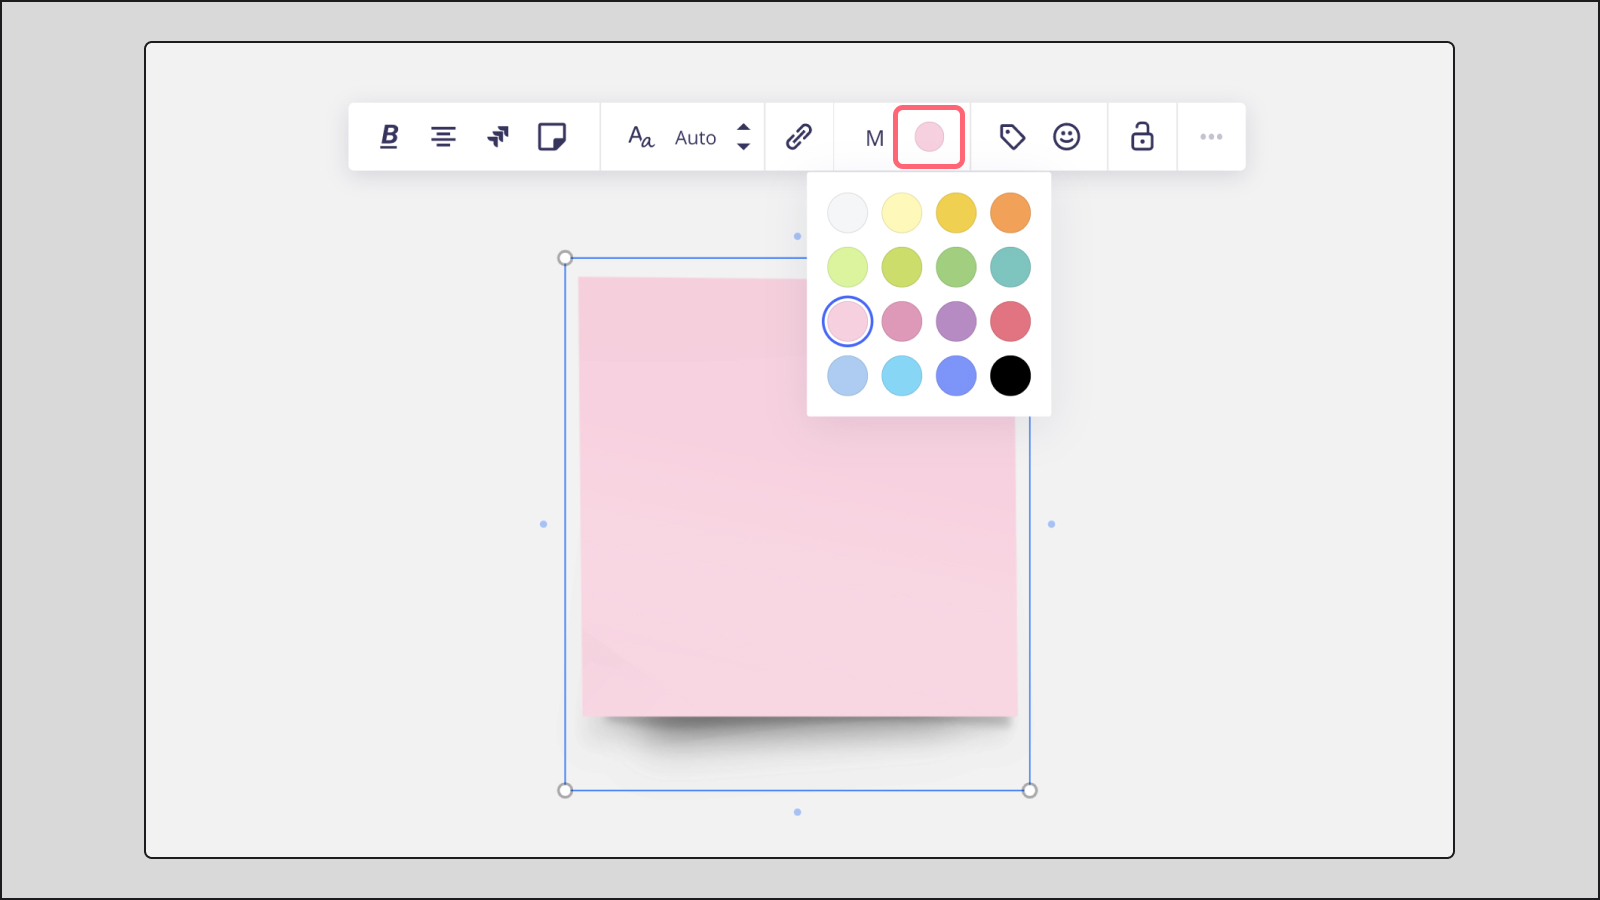The image size is (1600, 900).
Task: Decrease font size with the down stepper
Action: point(743,145)
